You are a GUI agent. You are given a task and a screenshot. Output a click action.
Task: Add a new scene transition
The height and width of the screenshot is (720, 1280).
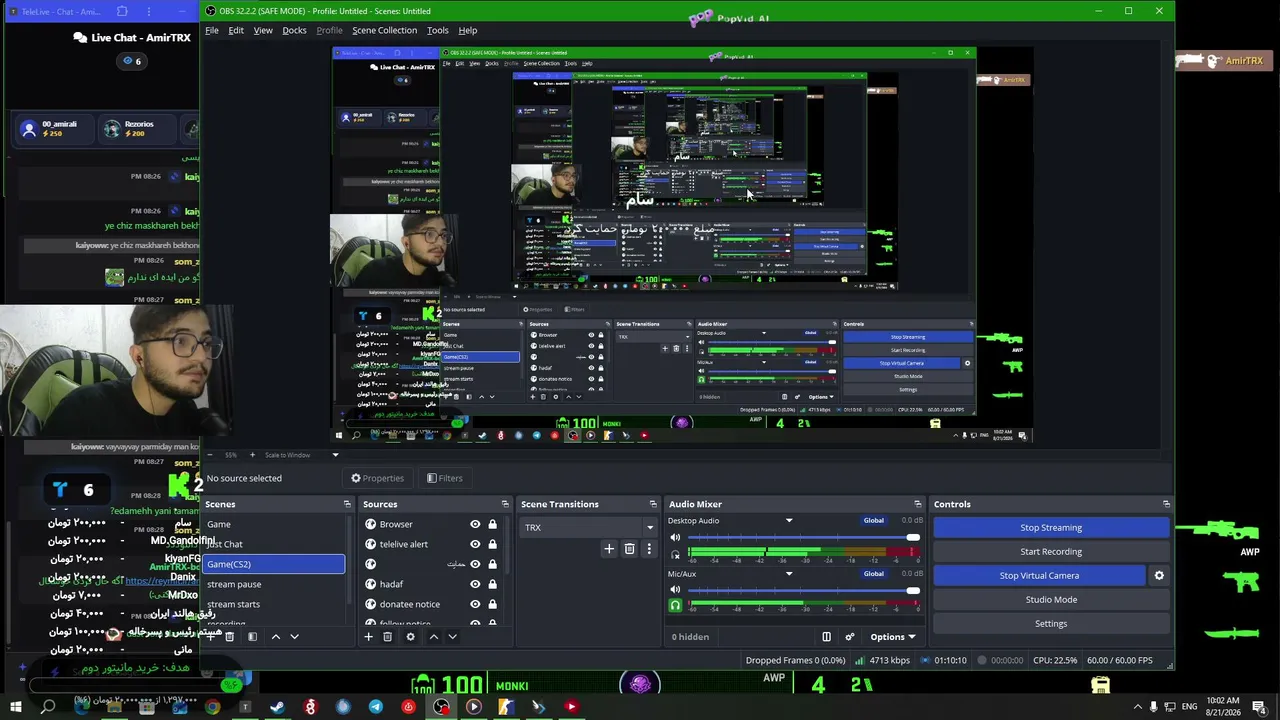[x=609, y=548]
